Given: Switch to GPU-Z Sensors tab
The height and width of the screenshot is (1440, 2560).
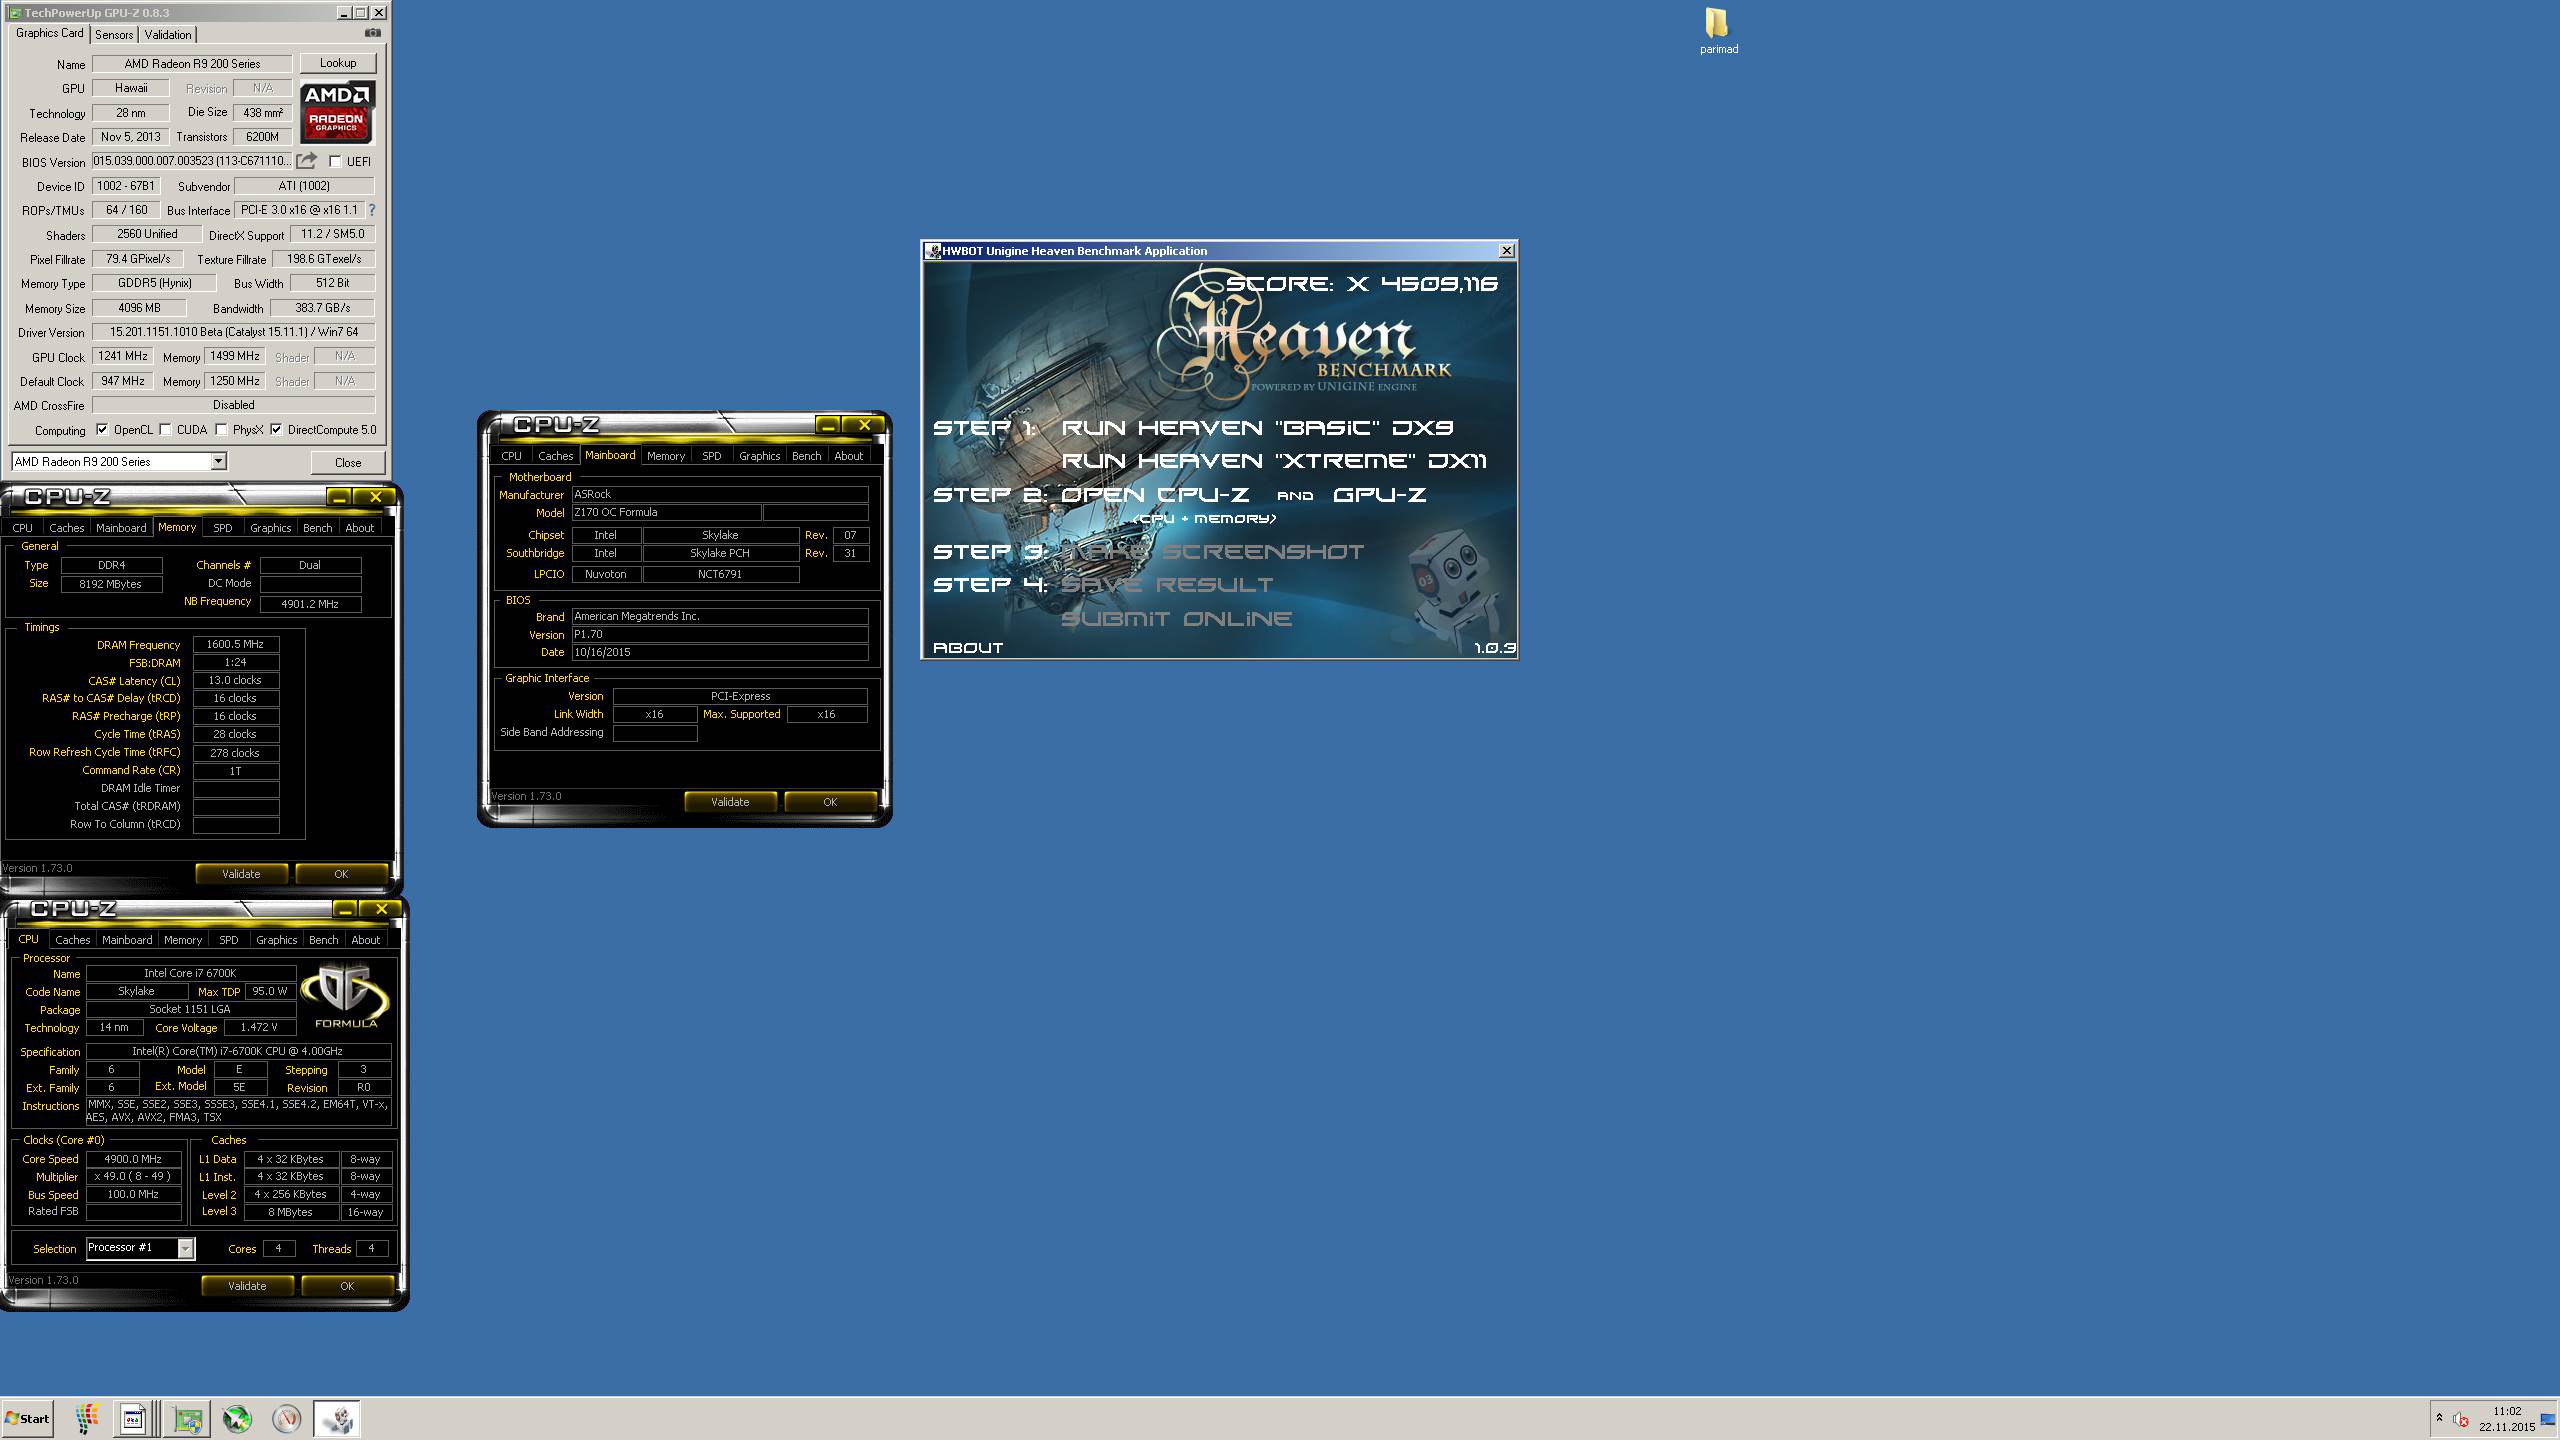Looking at the screenshot, I should [x=114, y=34].
